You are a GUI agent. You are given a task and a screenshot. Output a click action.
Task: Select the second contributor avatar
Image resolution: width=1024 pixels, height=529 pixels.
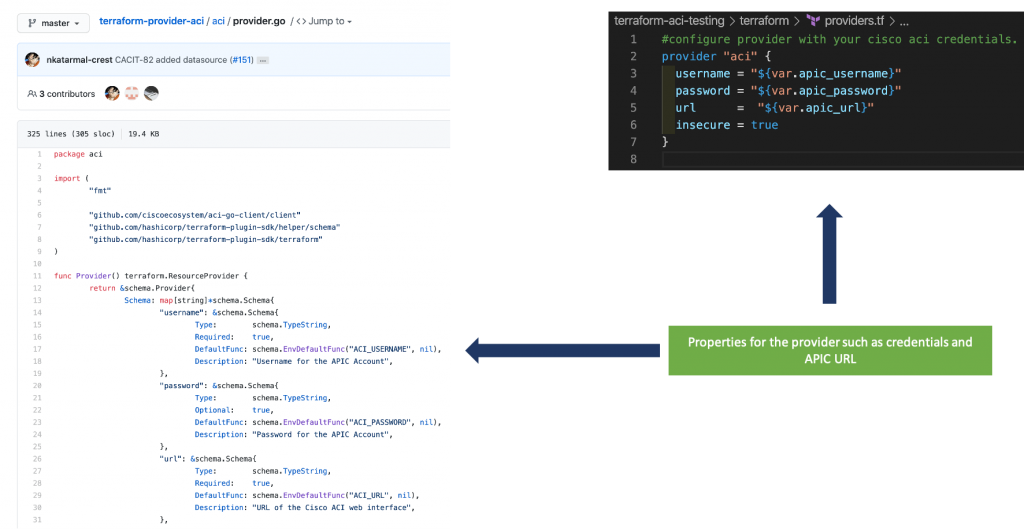pos(131,94)
